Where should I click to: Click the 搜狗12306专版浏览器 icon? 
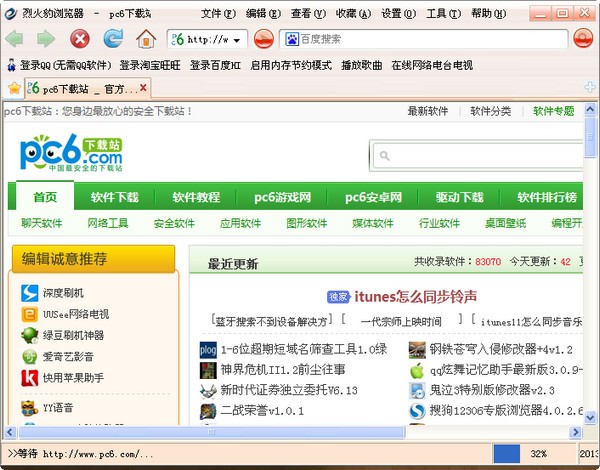(417, 411)
